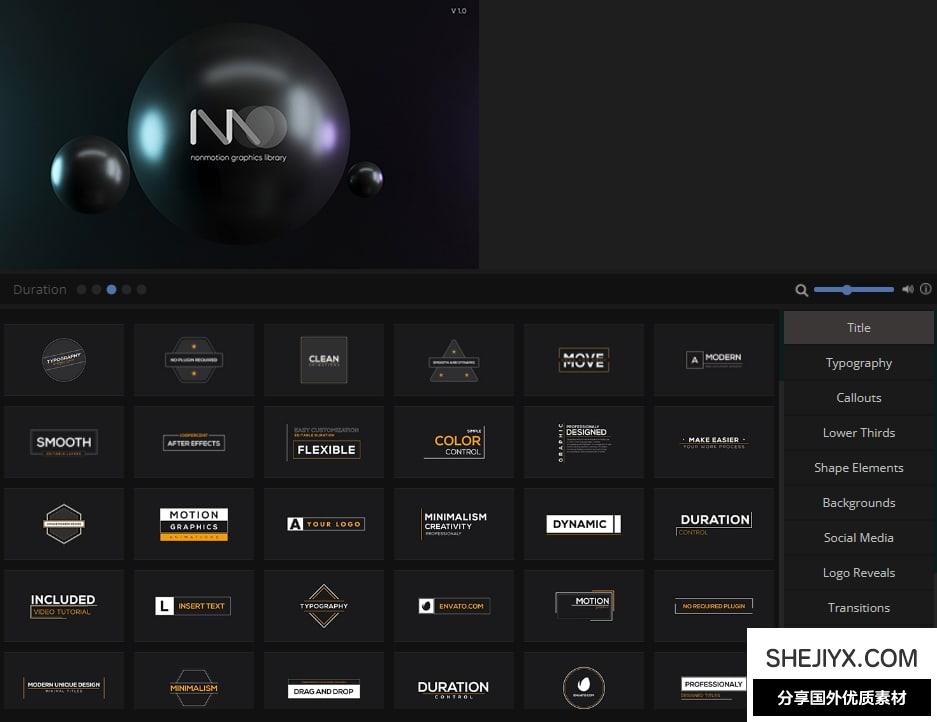
Task: Open the Callouts category
Action: click(x=858, y=398)
